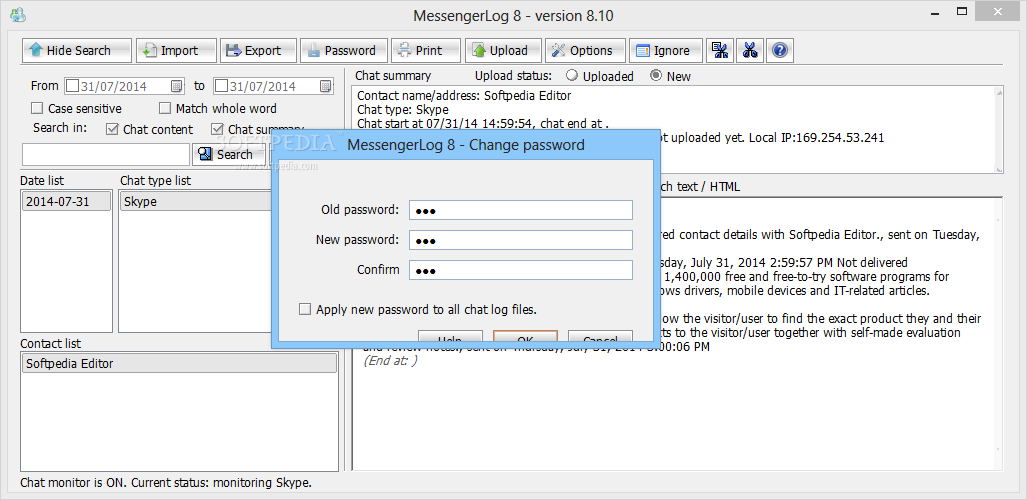Click the Hide Search toolbar button
Screen dimensions: 1027x500
point(77,50)
